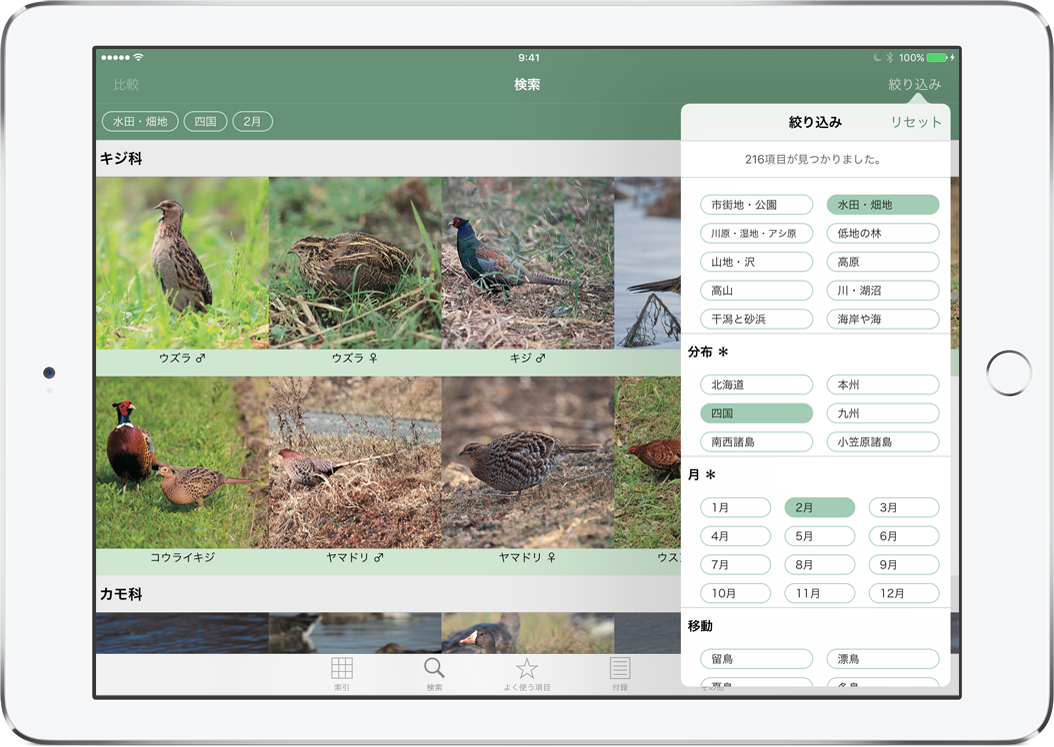
Task: Open the よく使う項目 favorites tab
Action: [x=527, y=674]
